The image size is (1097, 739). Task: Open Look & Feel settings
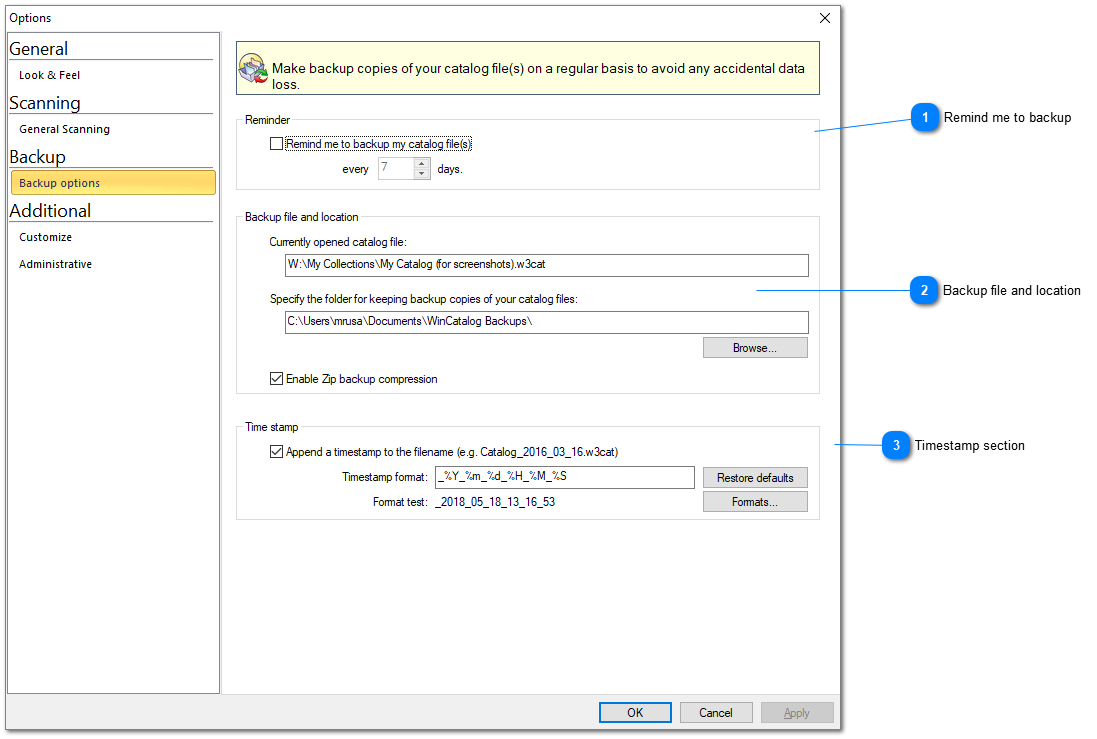coord(48,74)
